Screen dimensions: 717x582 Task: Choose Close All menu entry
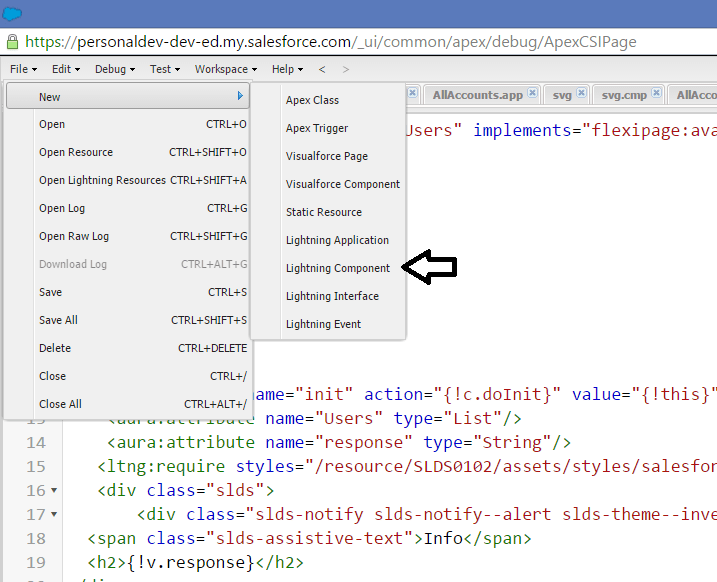(x=128, y=404)
